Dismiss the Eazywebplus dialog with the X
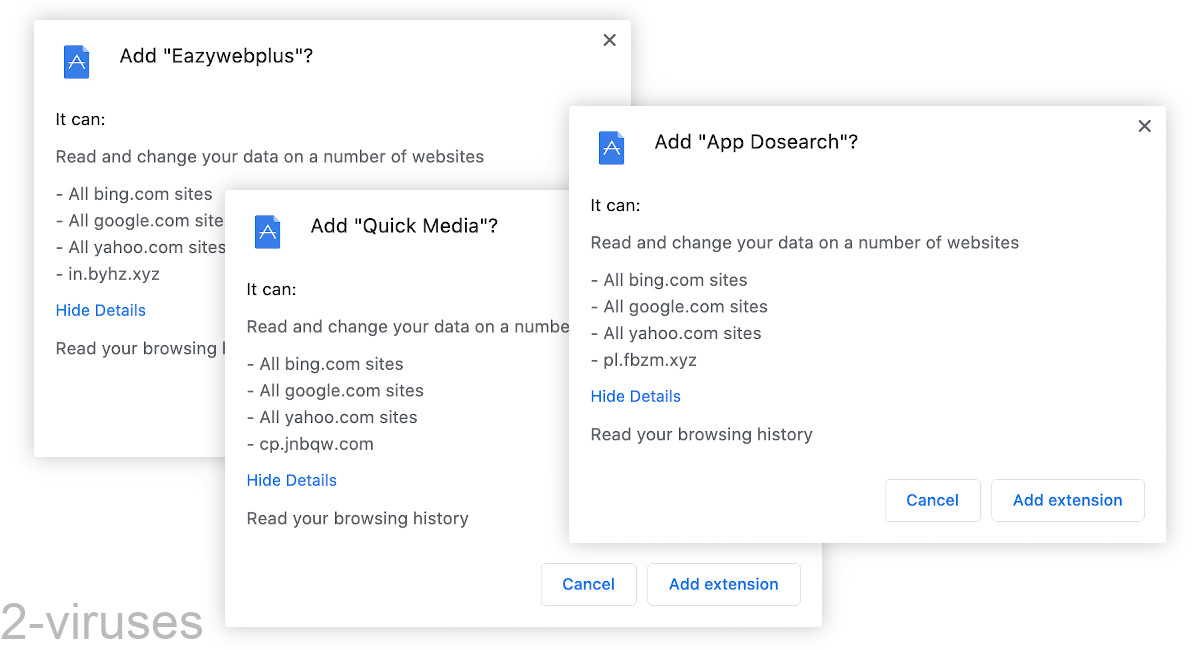The image size is (1200, 650). [609, 40]
